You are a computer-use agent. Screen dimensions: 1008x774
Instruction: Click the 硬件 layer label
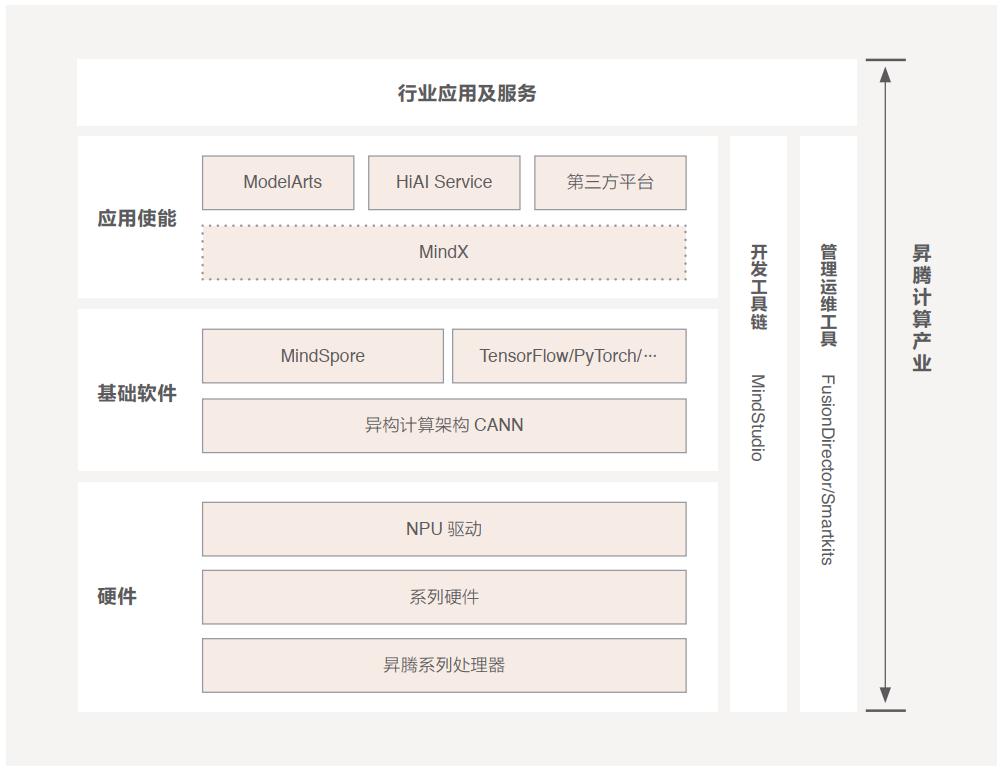(117, 597)
